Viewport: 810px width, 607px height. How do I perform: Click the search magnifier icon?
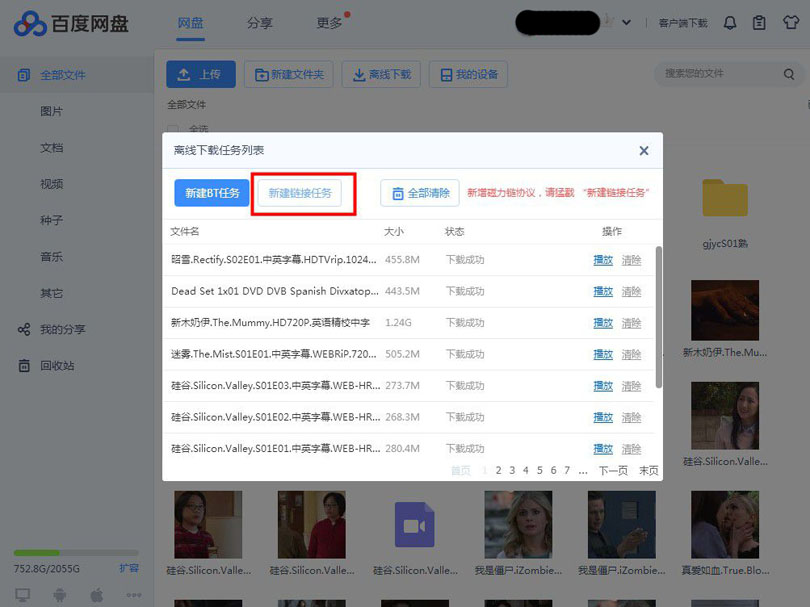point(788,74)
